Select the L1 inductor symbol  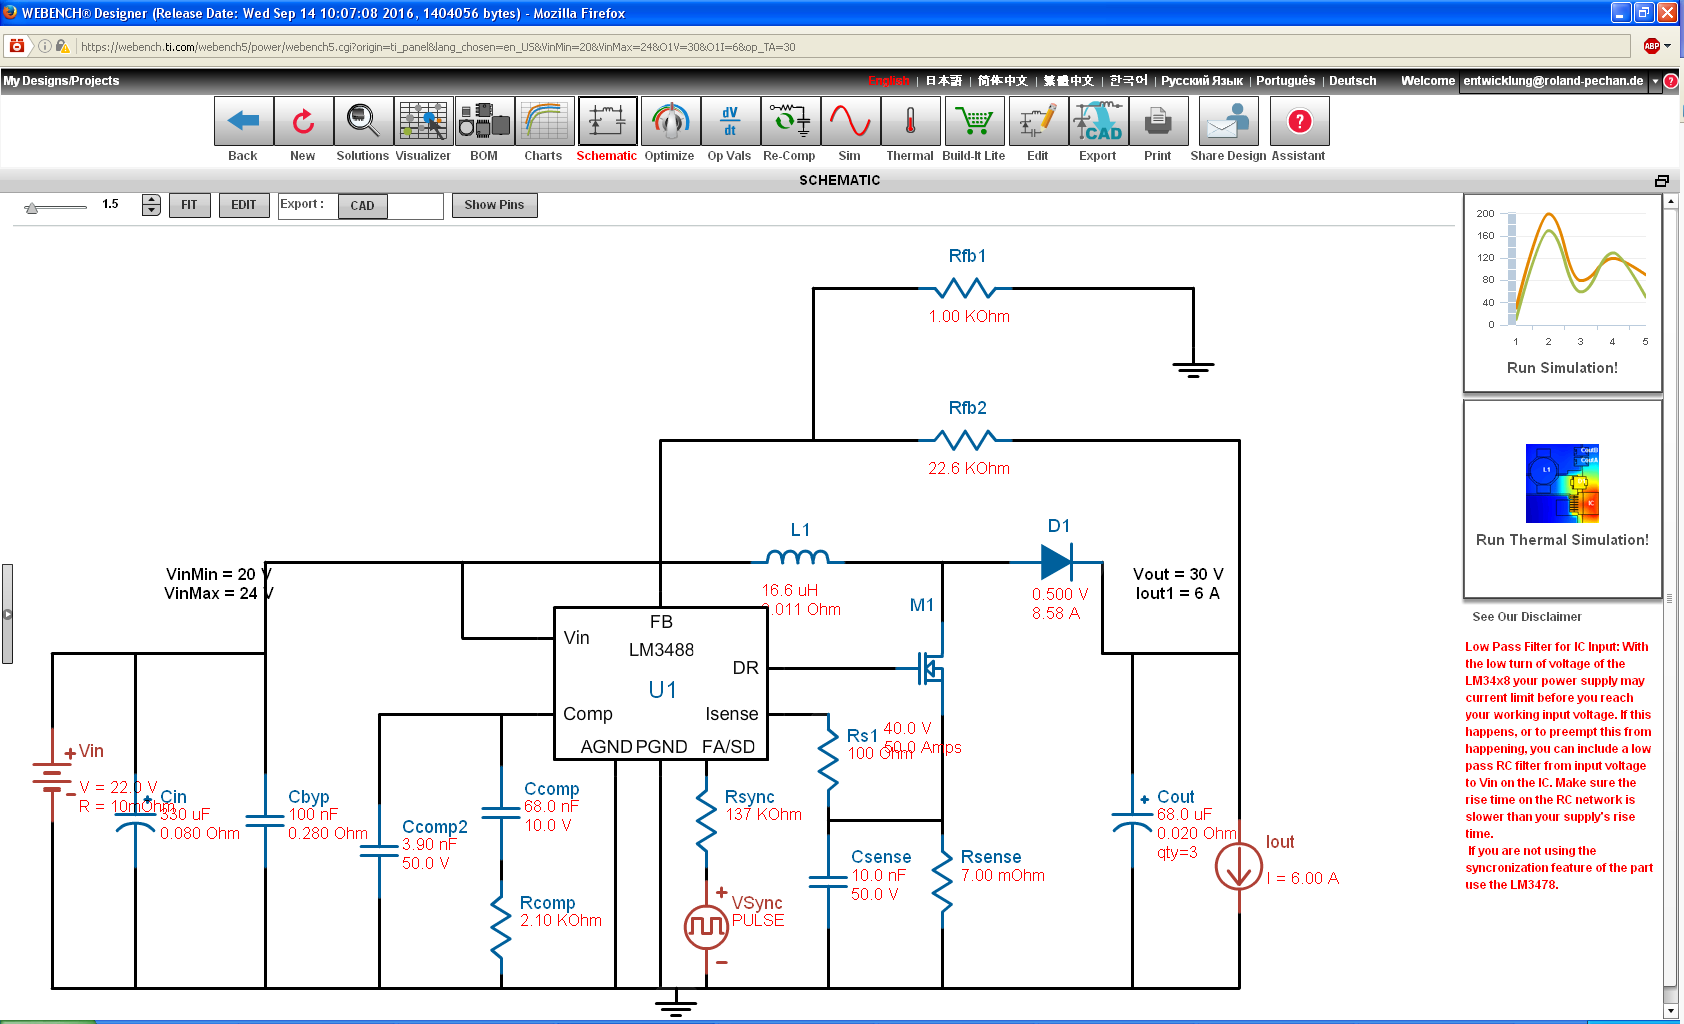tap(797, 557)
